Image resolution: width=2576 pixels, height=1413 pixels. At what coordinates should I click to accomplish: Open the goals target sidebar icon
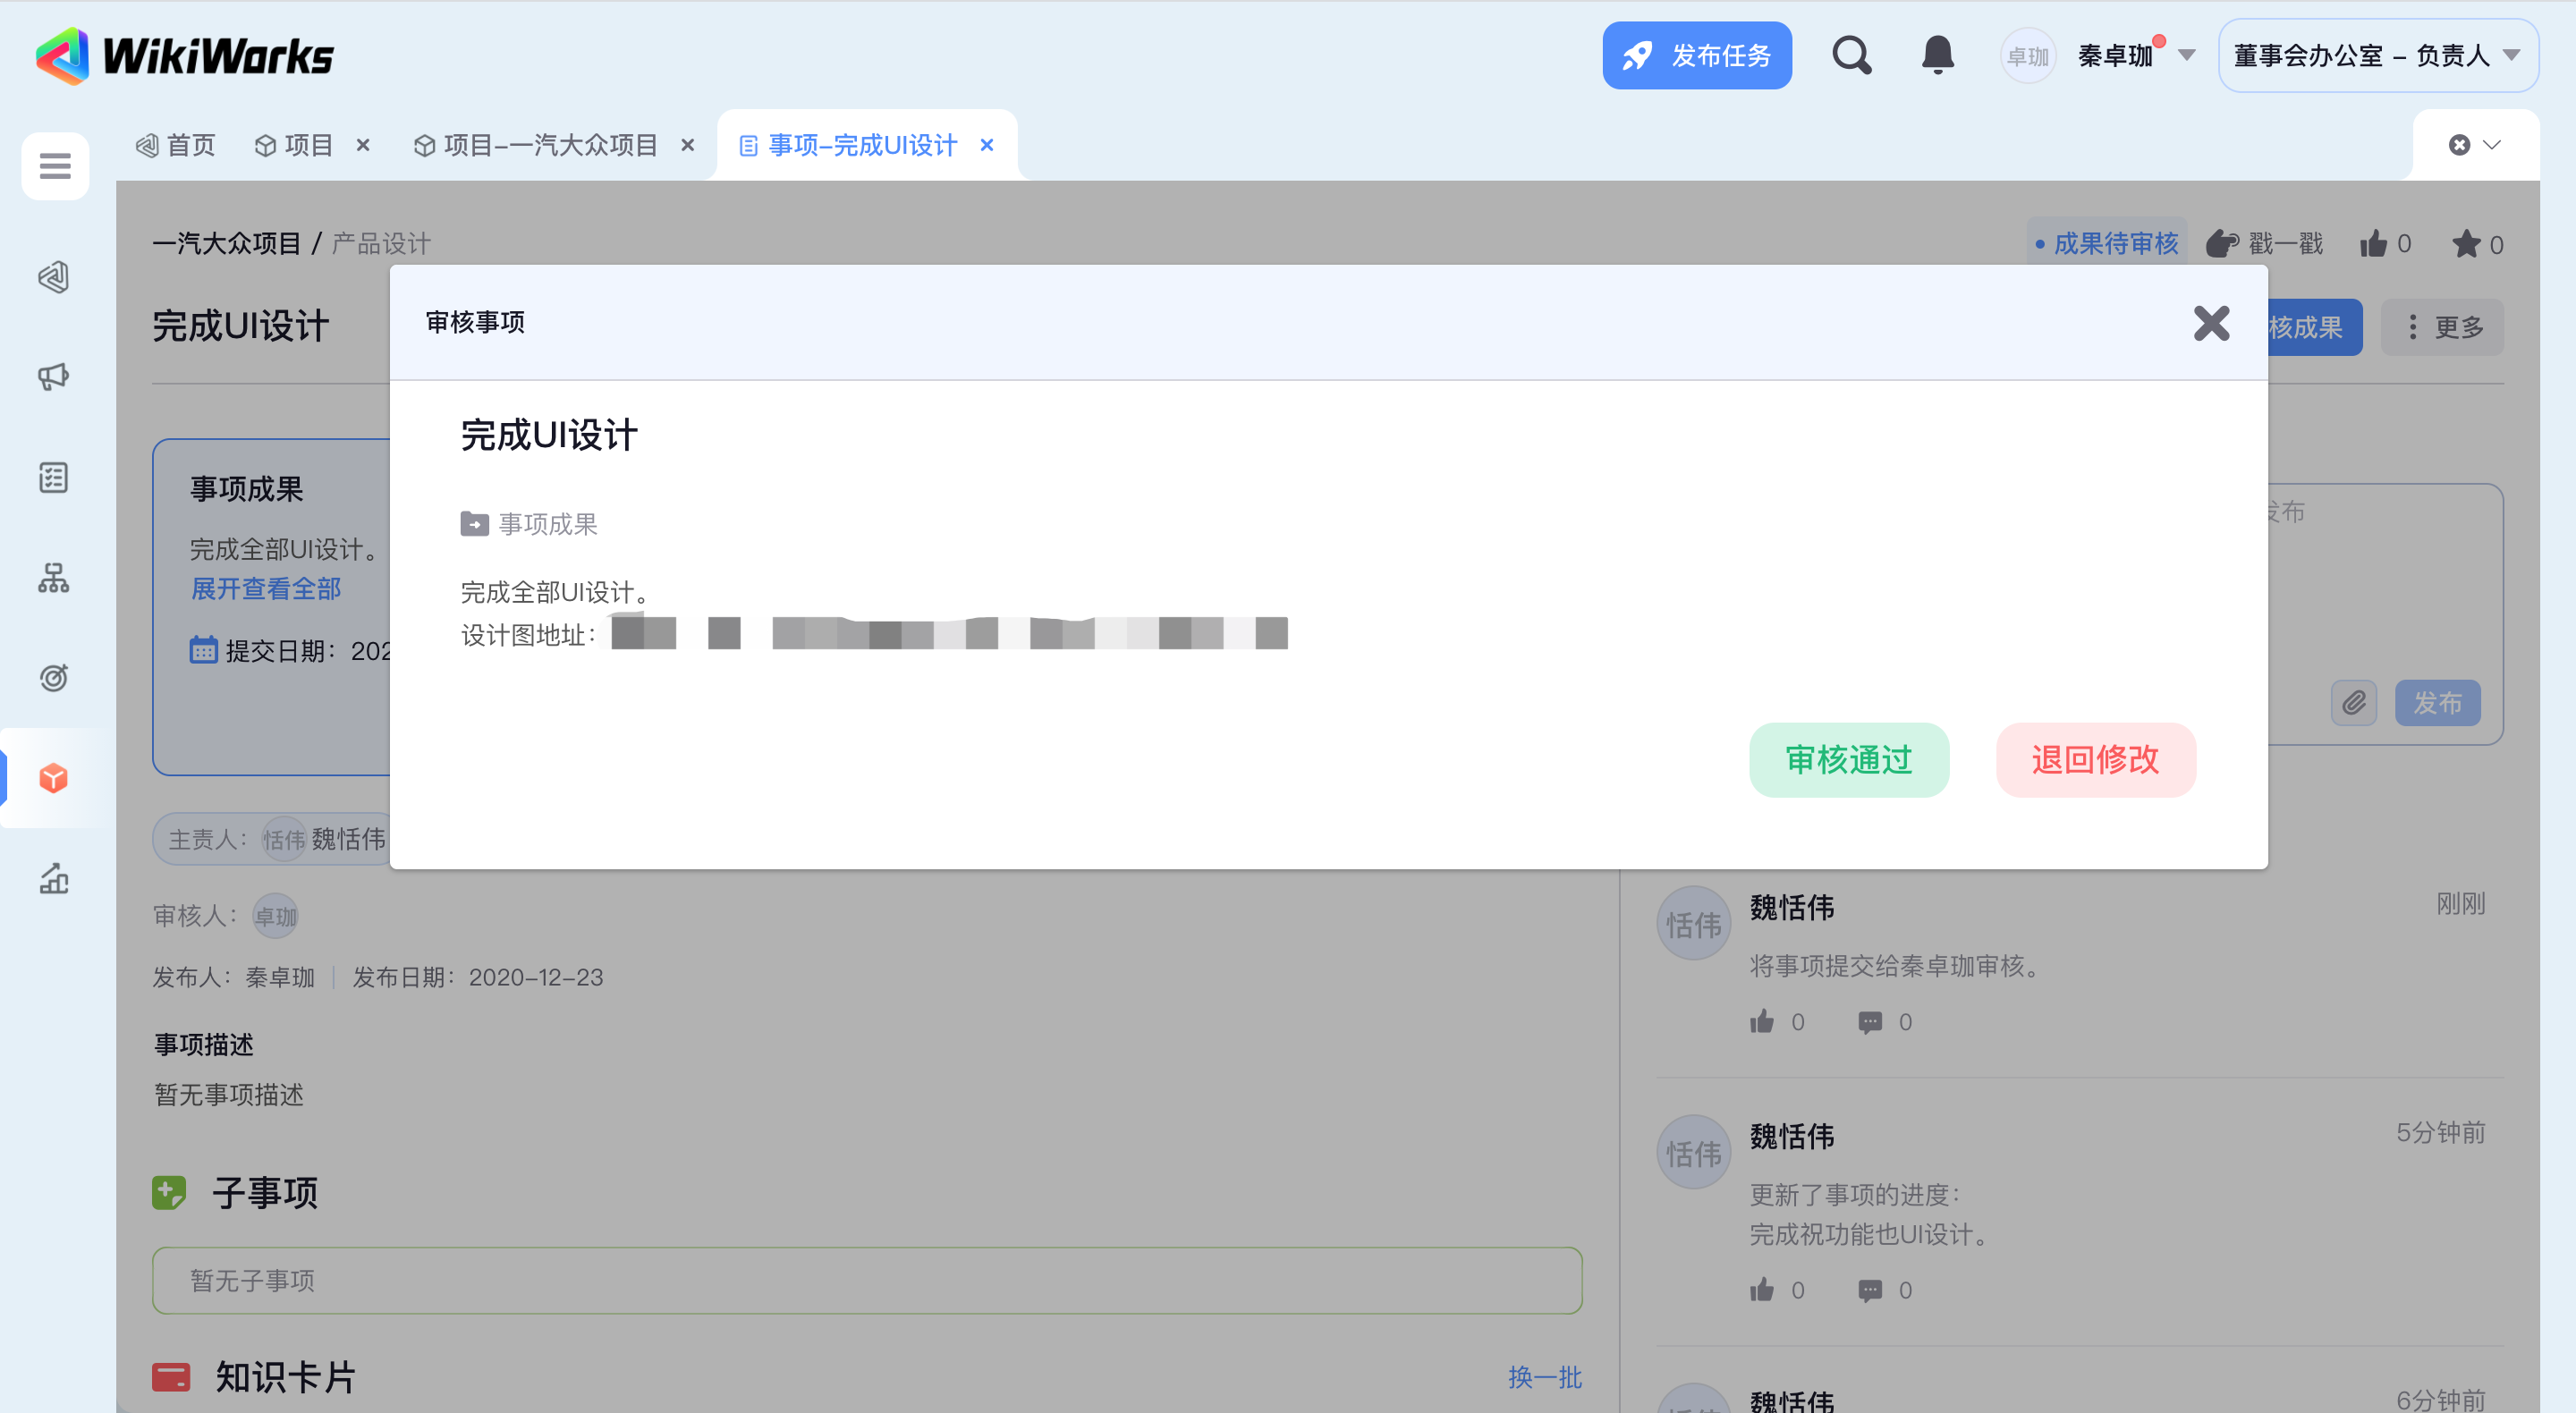(54, 677)
